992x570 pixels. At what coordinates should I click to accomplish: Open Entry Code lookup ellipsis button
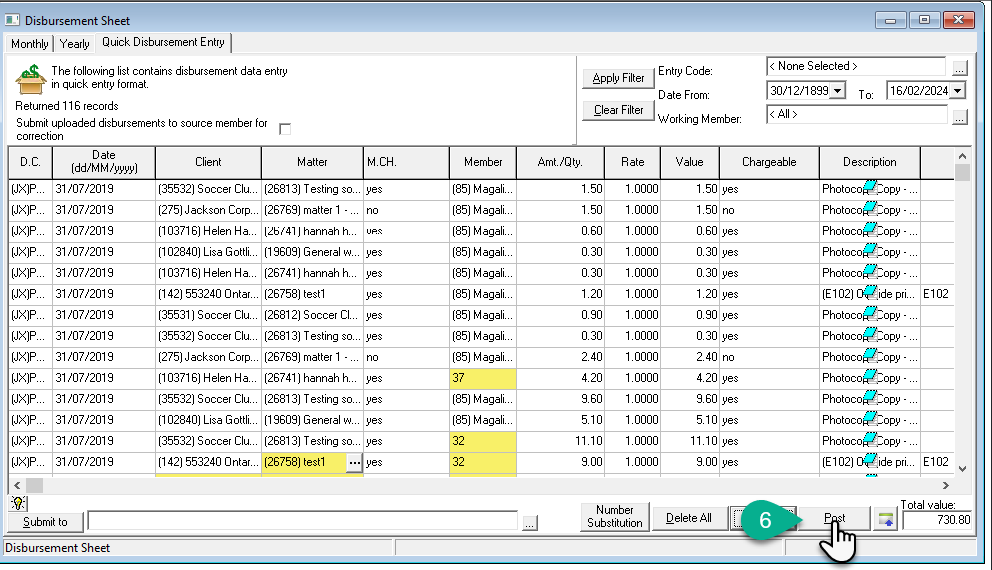[x=959, y=68]
